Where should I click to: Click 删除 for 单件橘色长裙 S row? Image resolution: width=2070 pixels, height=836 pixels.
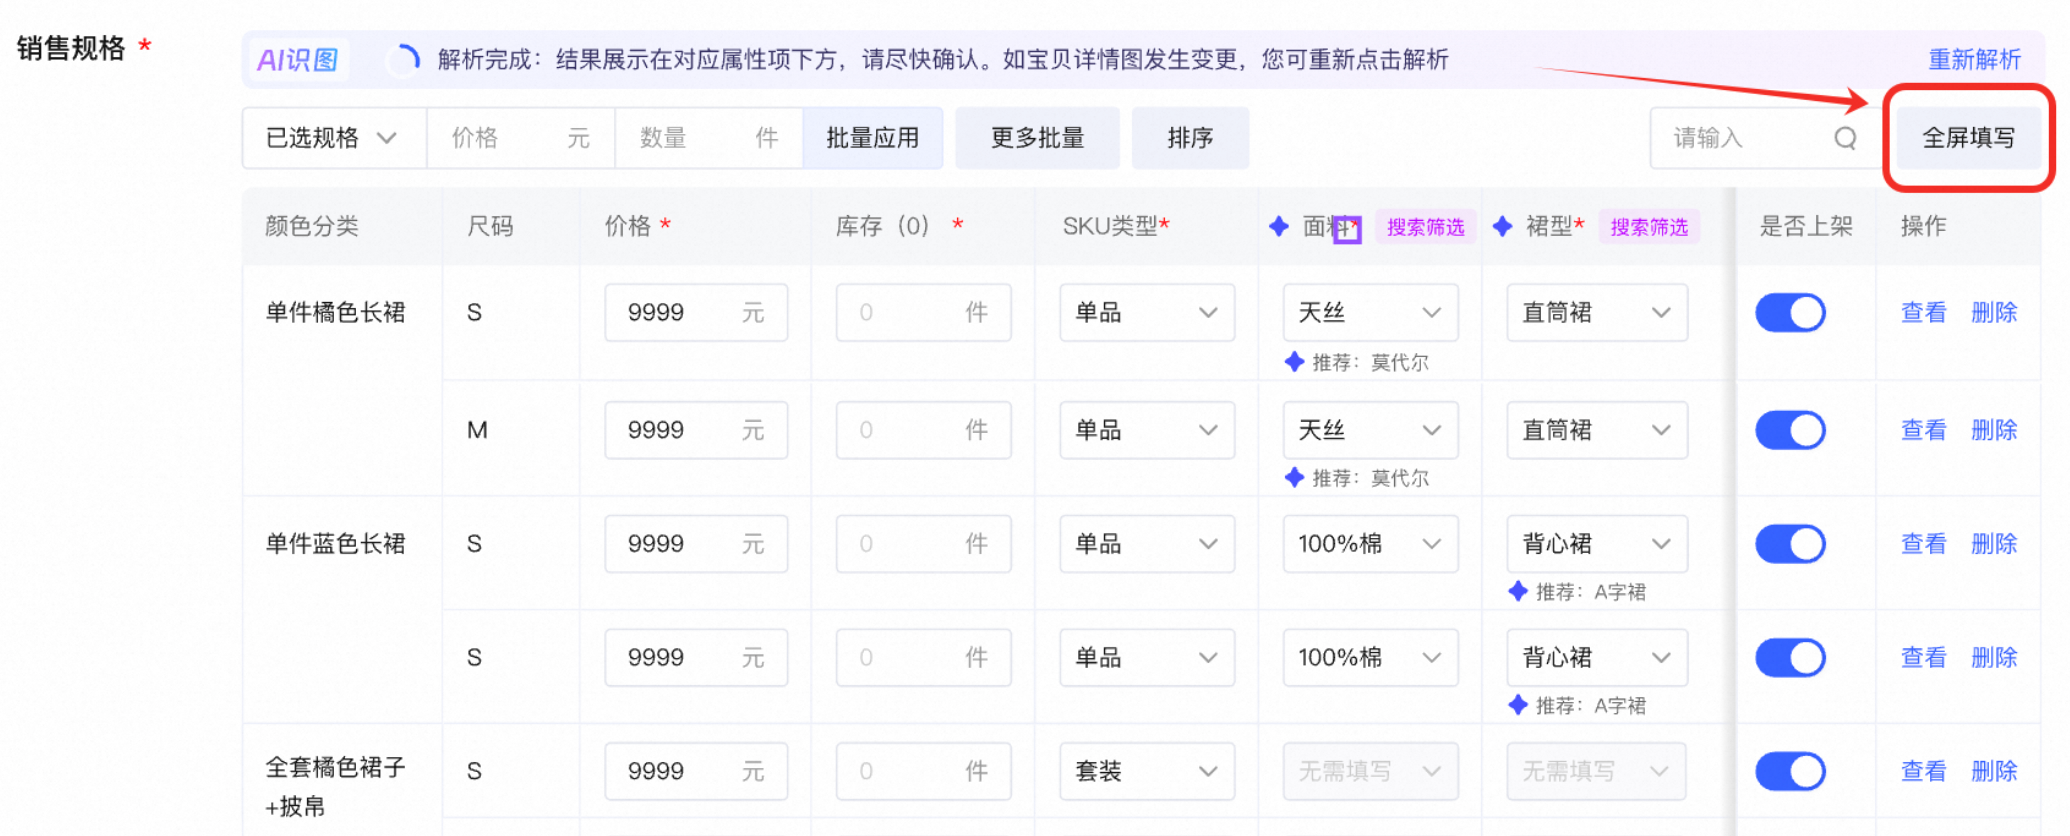click(1994, 313)
